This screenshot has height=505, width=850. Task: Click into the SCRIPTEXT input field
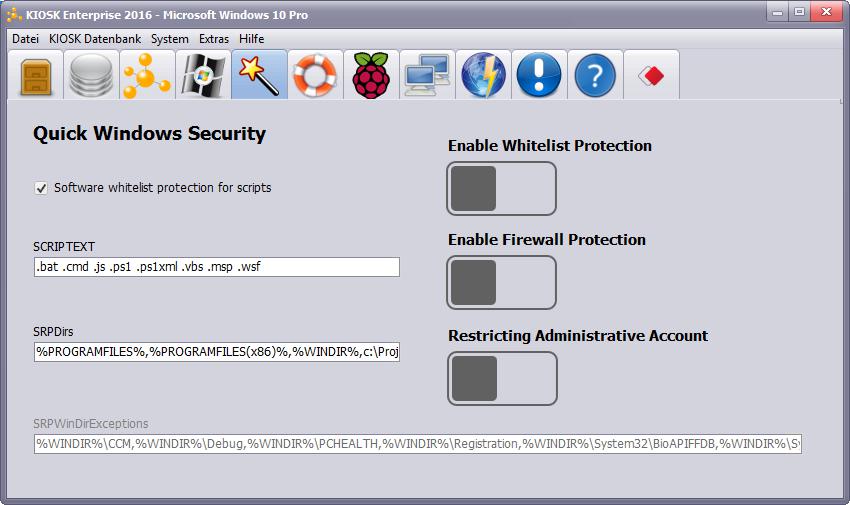click(217, 267)
